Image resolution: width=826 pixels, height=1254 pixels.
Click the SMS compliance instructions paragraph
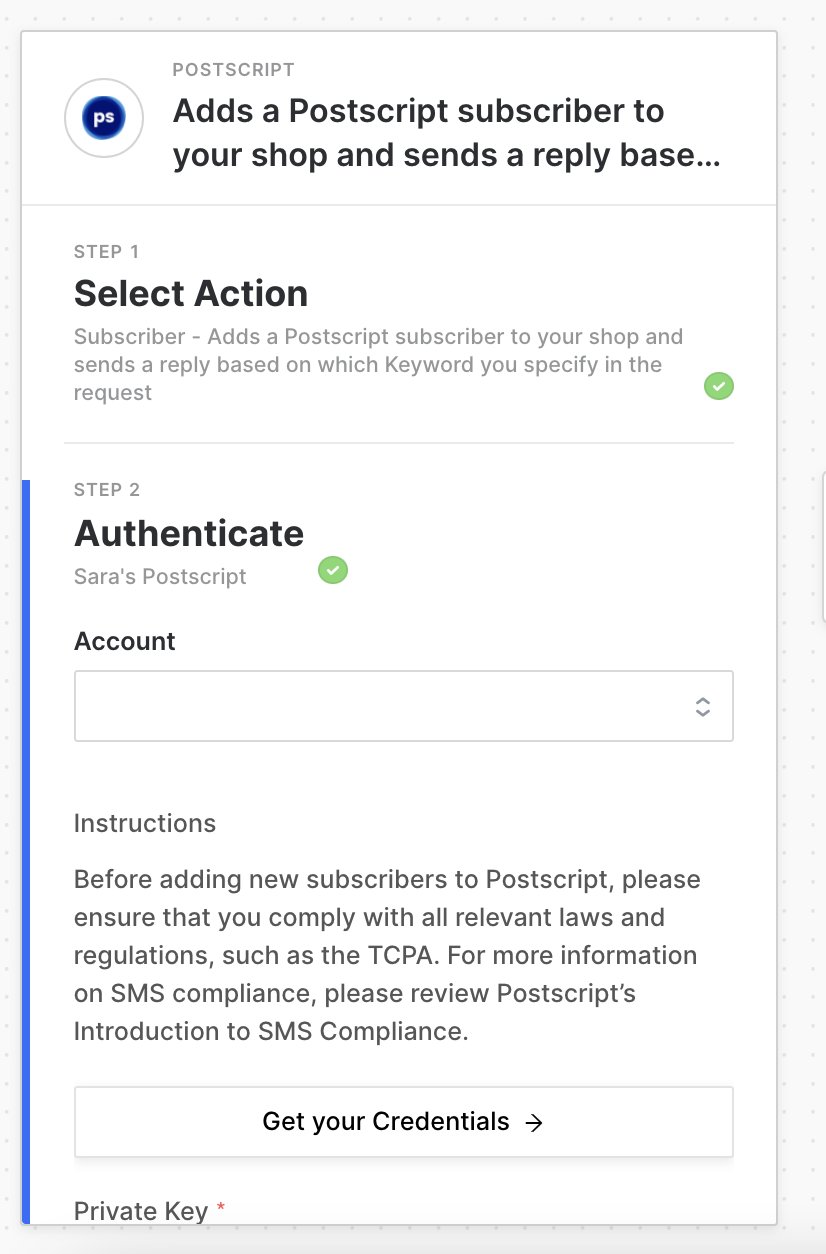click(387, 955)
